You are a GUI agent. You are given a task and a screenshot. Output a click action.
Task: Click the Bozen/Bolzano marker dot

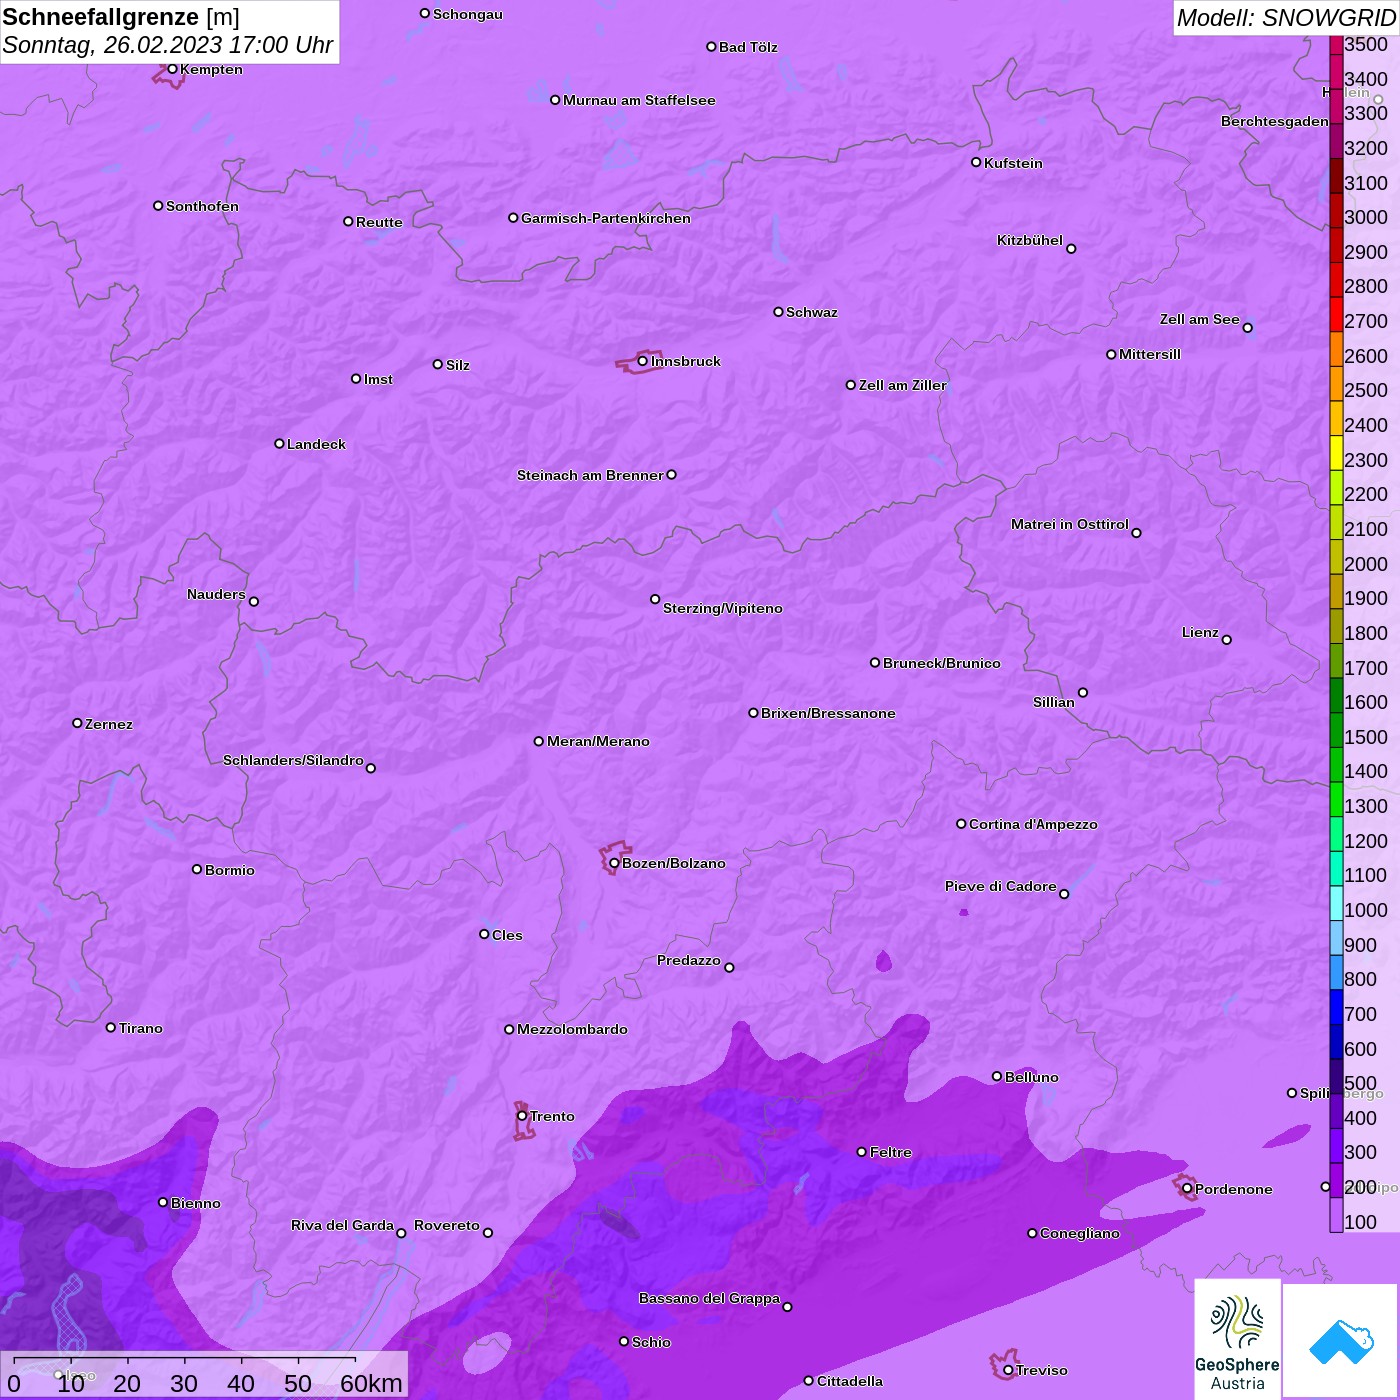point(614,863)
